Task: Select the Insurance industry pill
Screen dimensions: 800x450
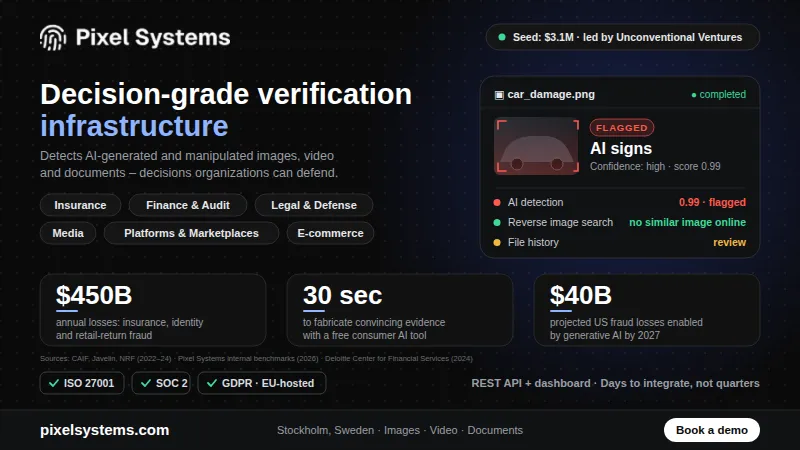Action: 80,205
